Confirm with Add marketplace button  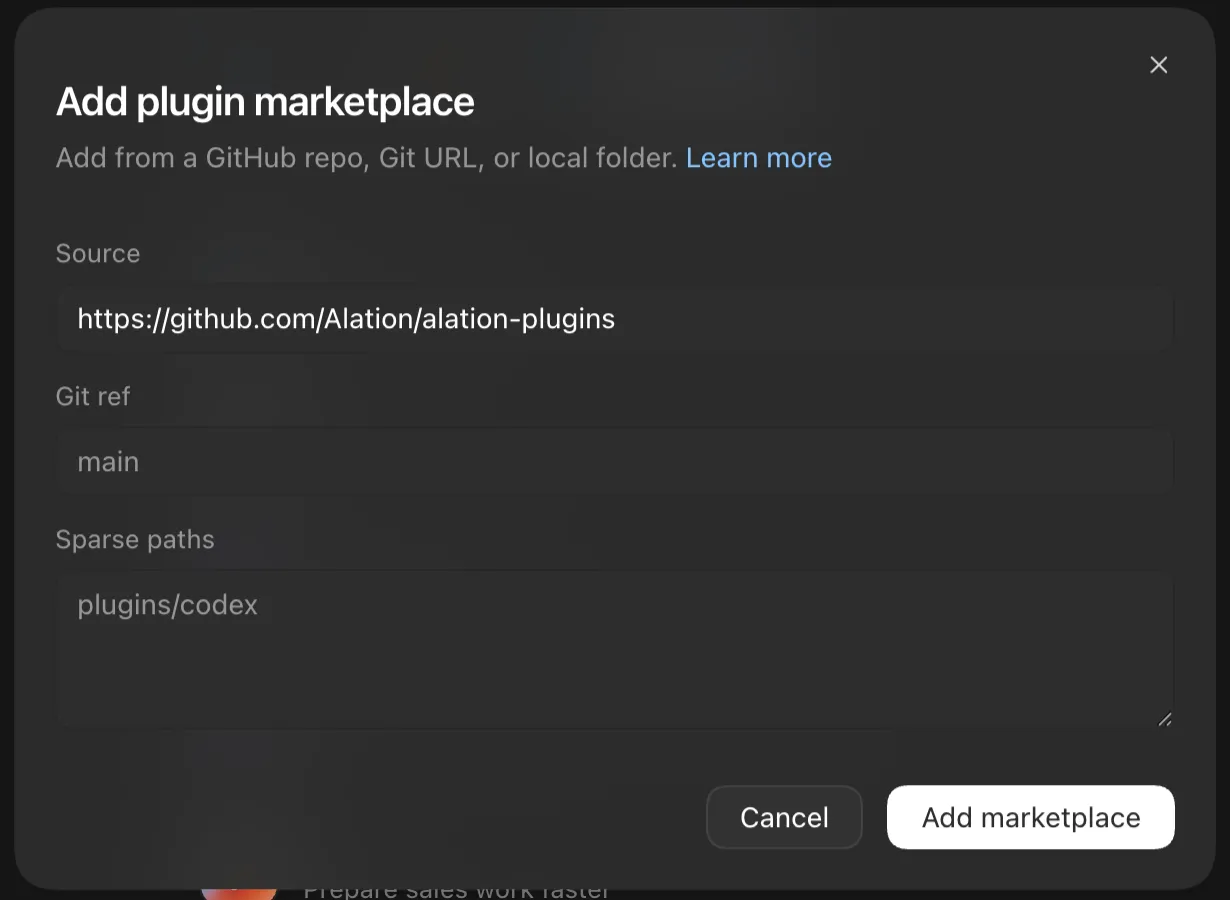point(1031,817)
